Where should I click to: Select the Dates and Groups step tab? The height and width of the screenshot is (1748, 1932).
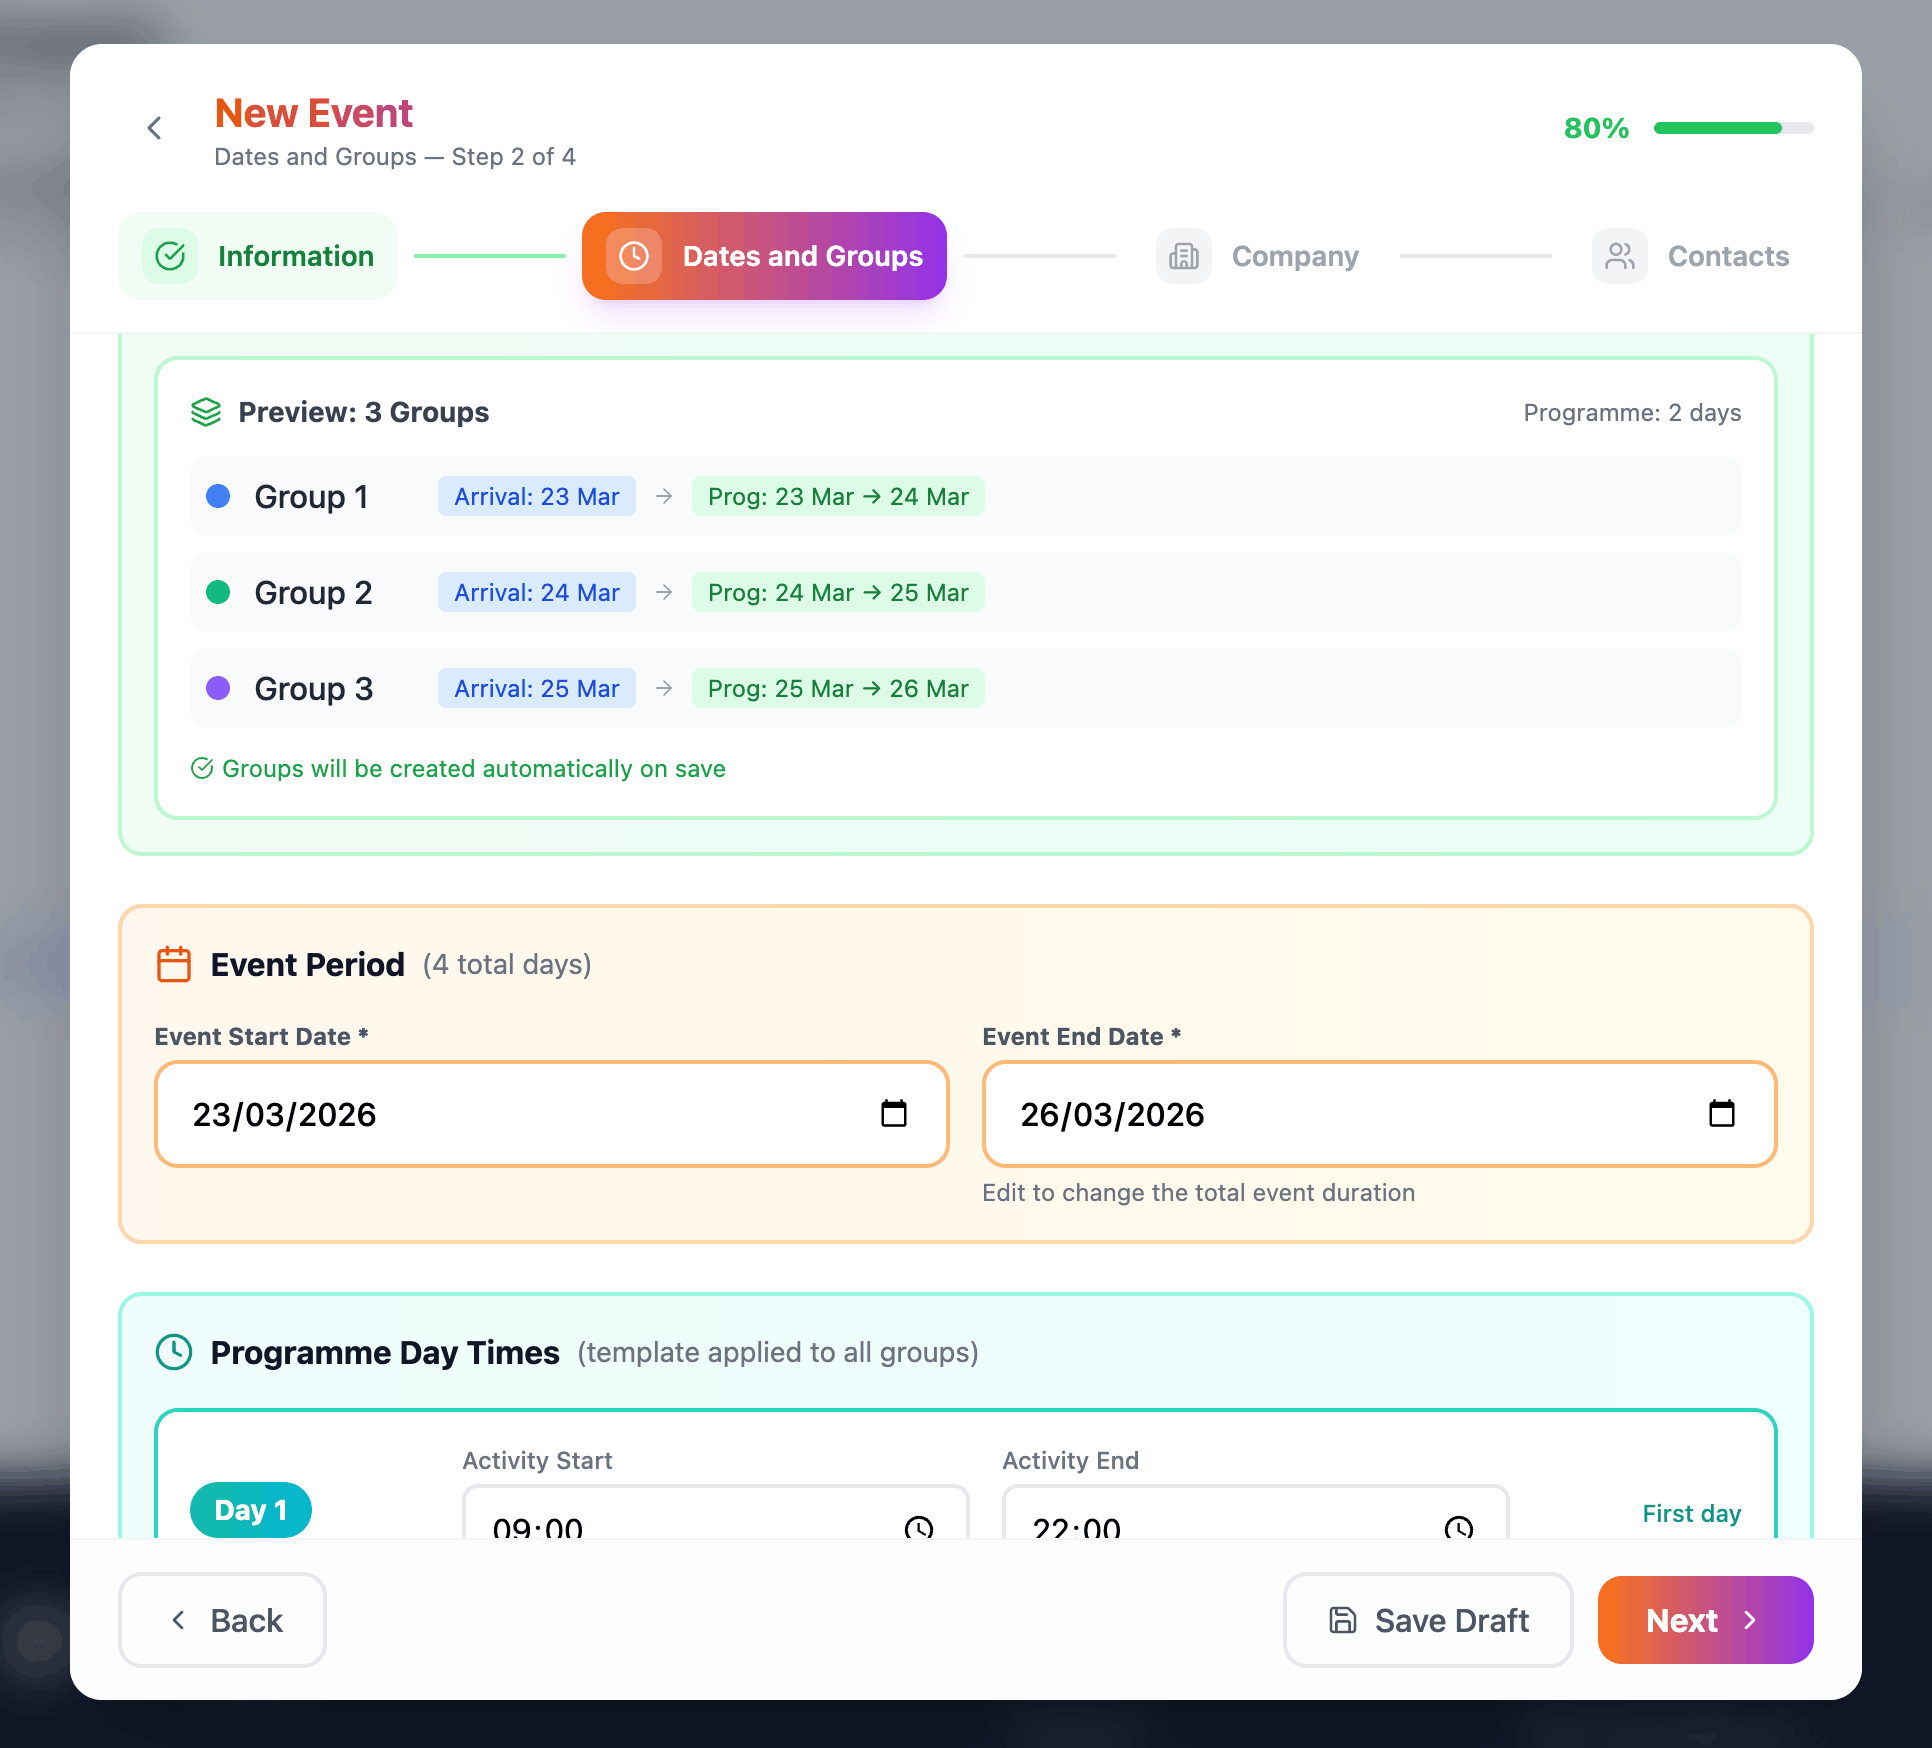pyautogui.click(x=764, y=256)
